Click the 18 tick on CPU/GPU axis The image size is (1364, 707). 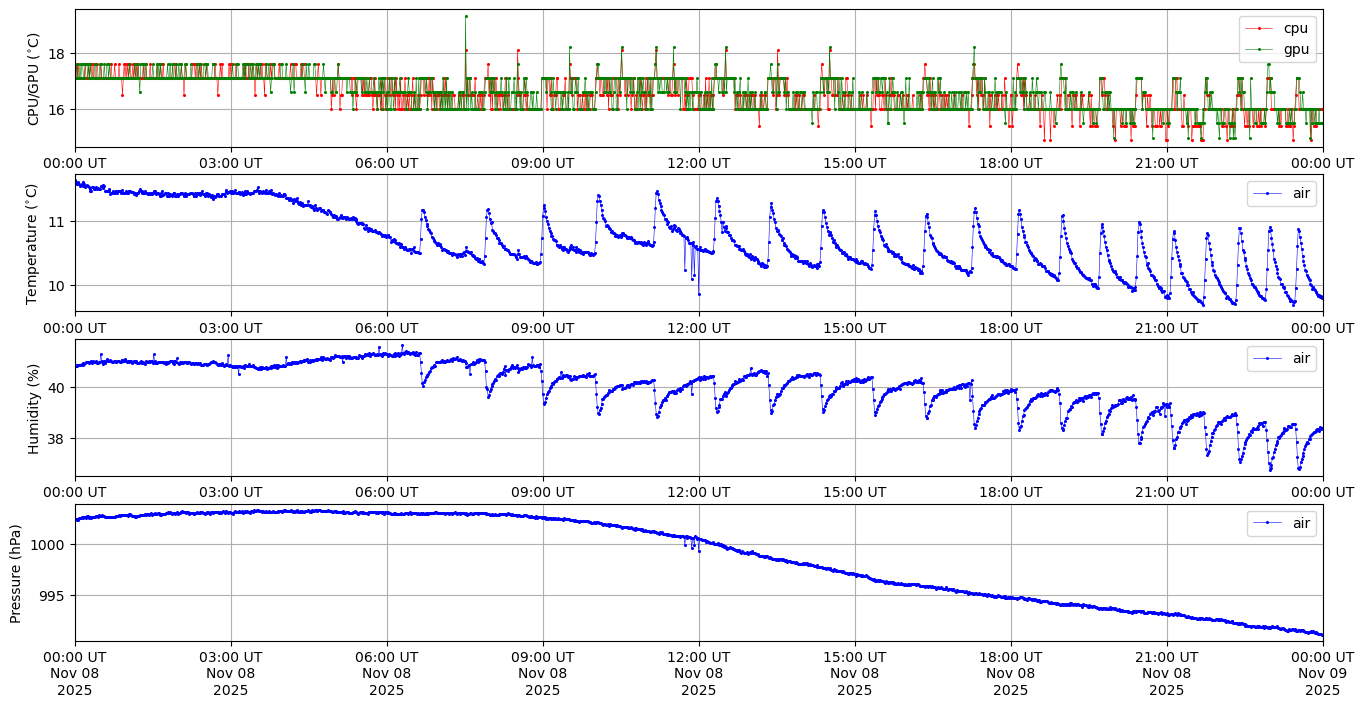(x=56, y=54)
